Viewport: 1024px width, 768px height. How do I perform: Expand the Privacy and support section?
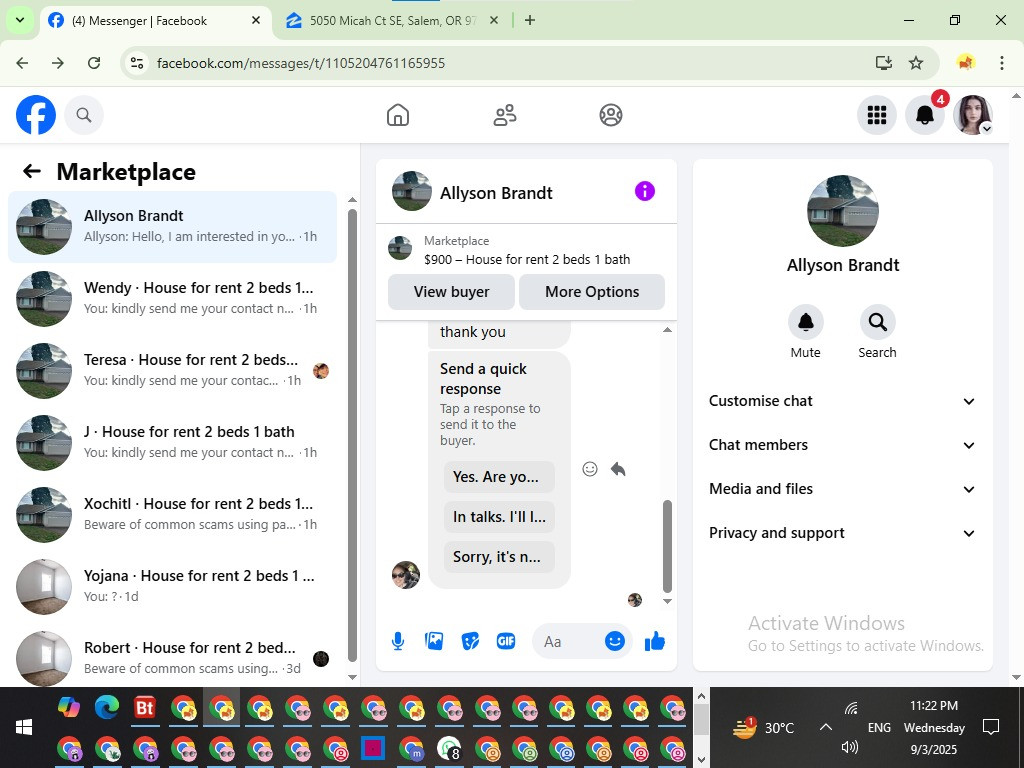tap(842, 533)
